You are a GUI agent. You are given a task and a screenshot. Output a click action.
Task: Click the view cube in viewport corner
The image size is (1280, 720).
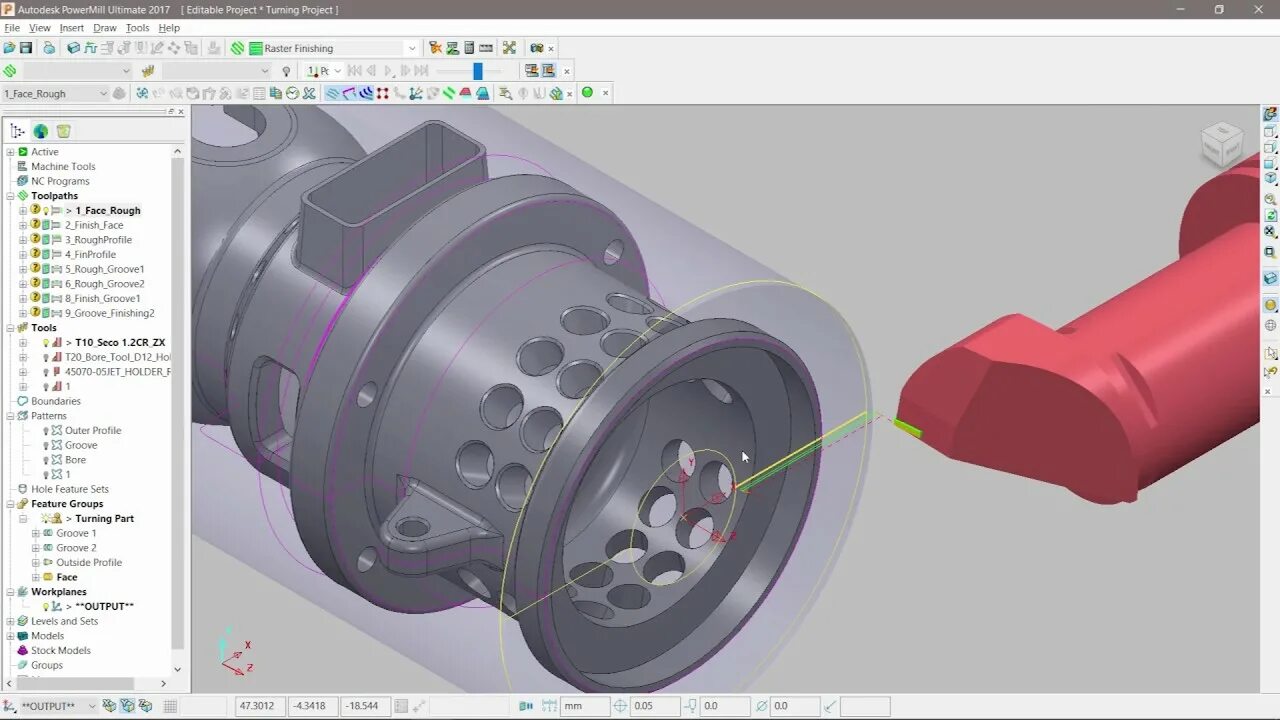(x=1221, y=143)
